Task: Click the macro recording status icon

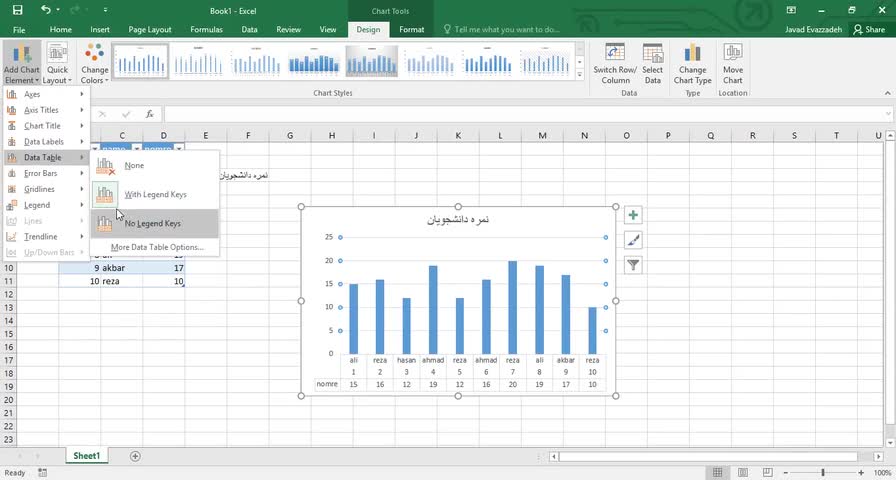Action: click(x=42, y=473)
